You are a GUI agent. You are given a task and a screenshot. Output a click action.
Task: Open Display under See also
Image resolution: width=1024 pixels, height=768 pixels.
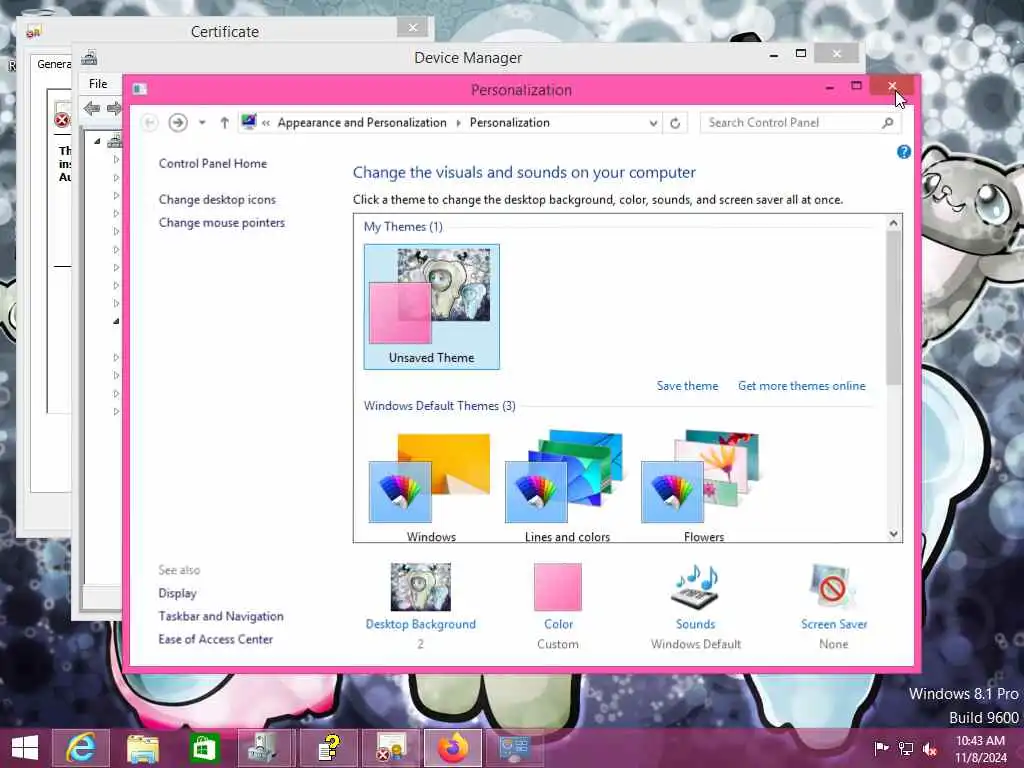(177, 593)
